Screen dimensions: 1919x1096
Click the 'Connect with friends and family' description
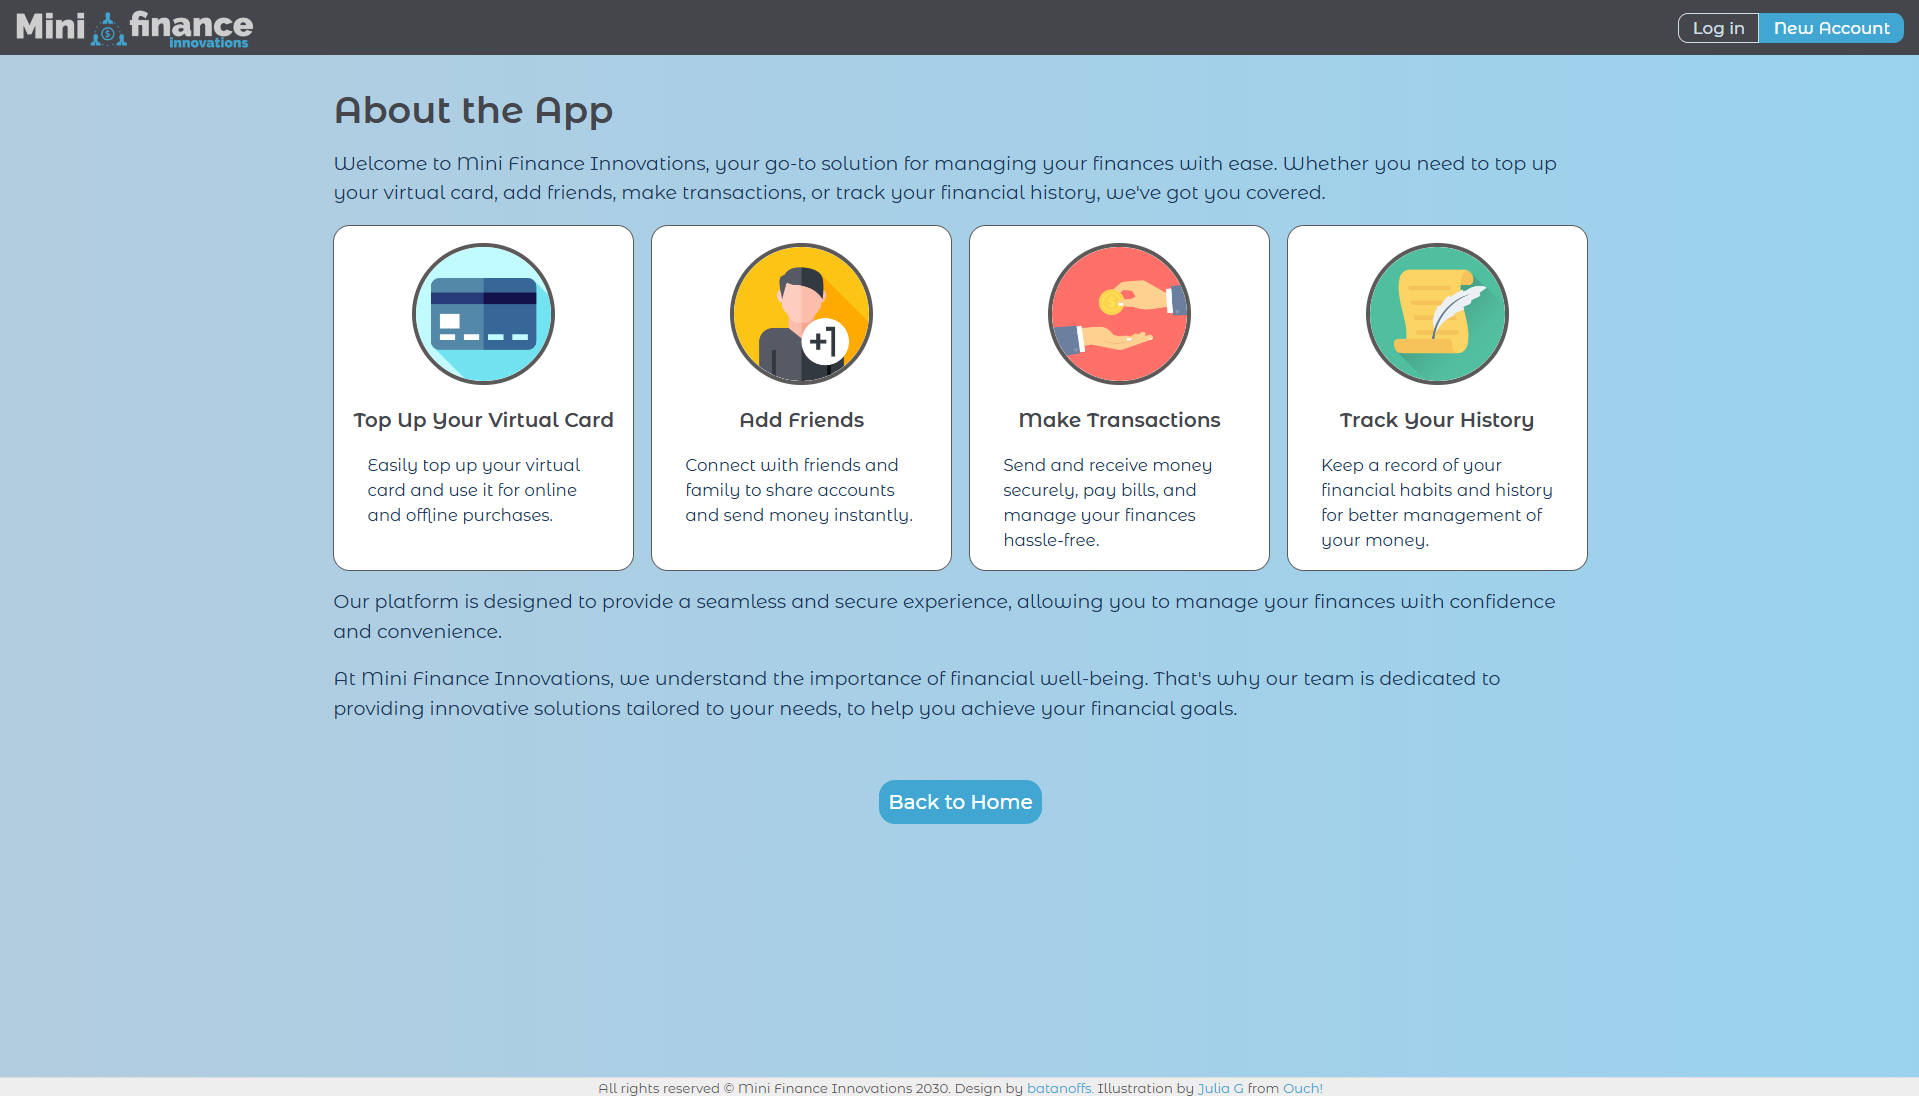799,490
